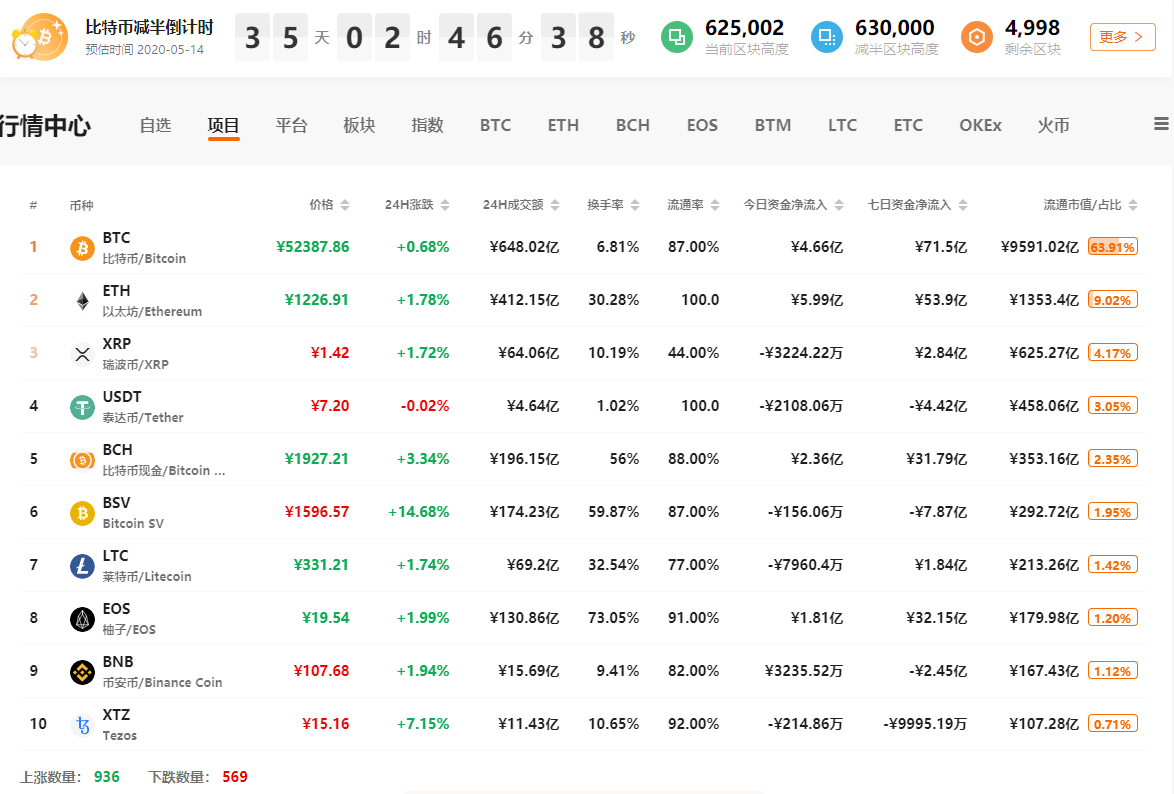Switch to the 自选 tab
Viewport: 1174px width, 794px height.
pos(155,125)
